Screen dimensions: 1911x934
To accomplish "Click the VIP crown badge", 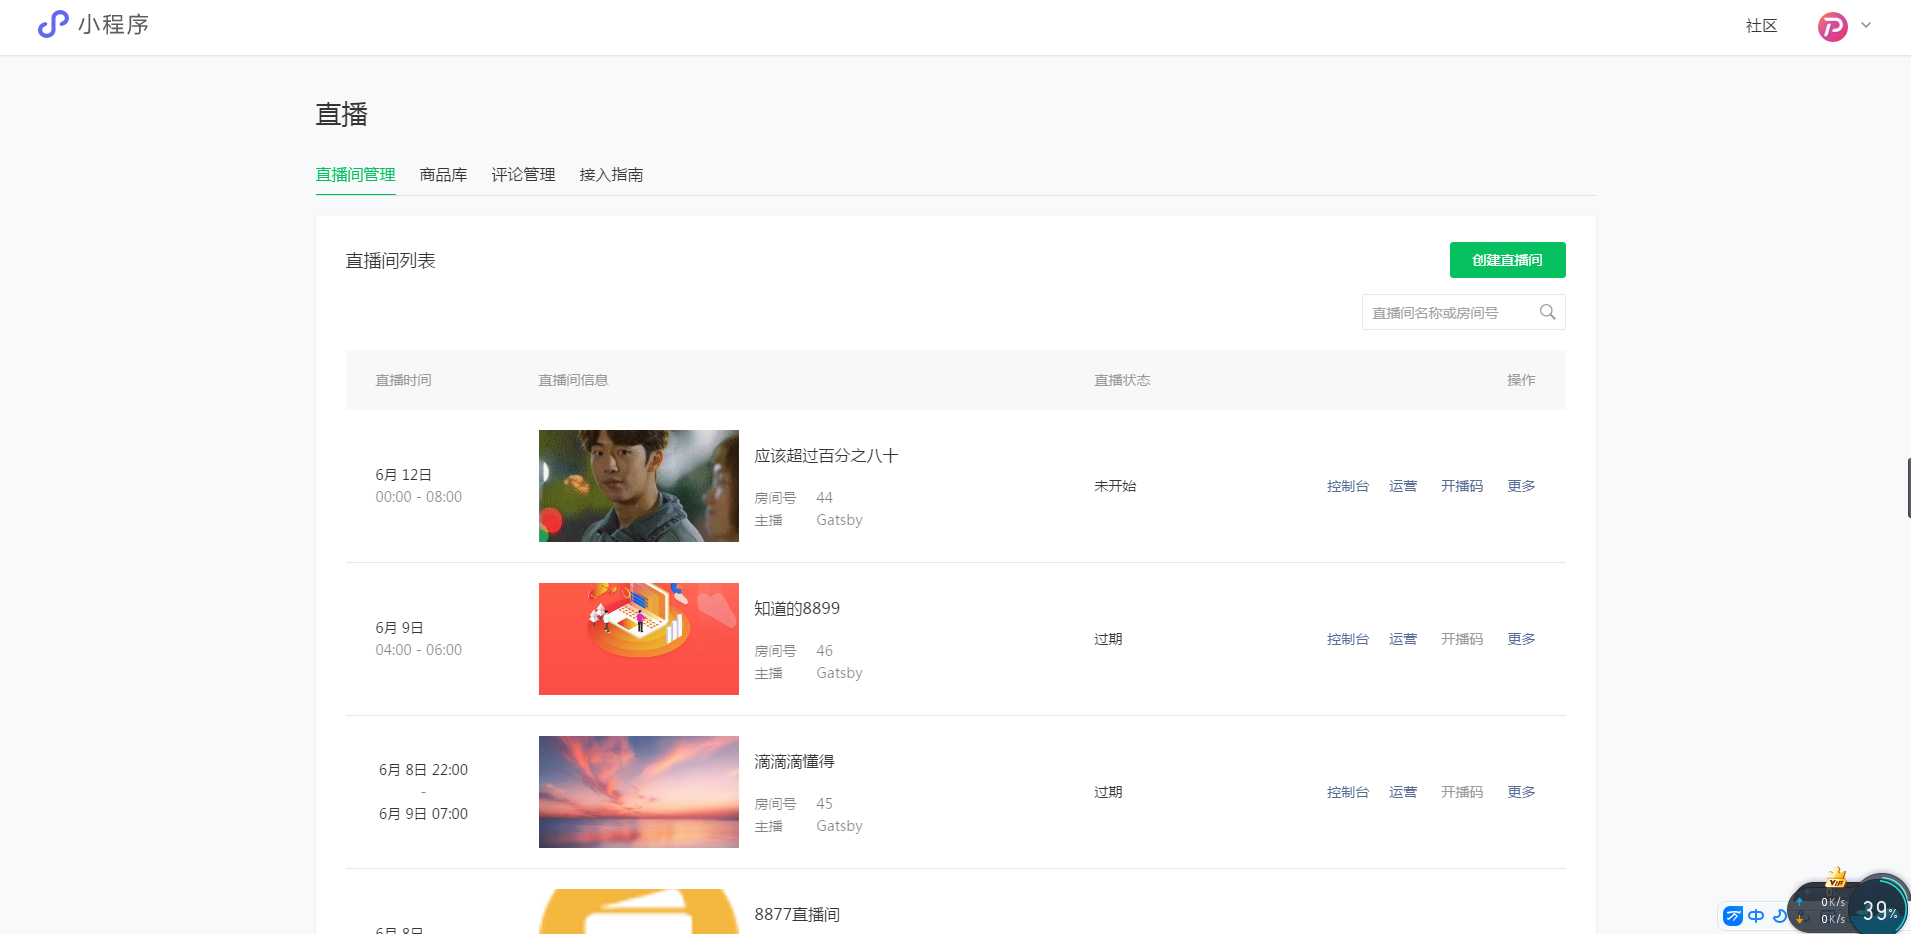I will tap(1836, 878).
